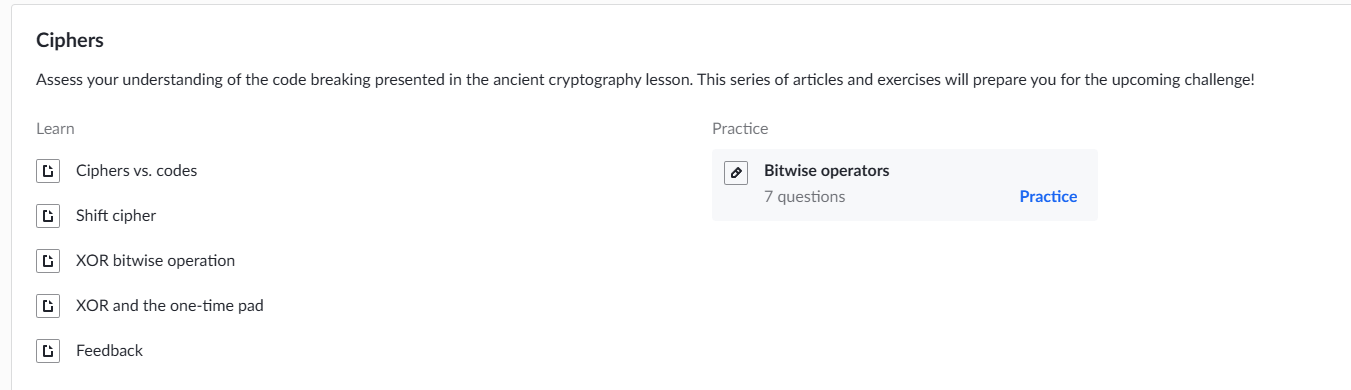Click the article icon beside Ciphers vs. codes
Viewport: 1351px width, 390px height.
(x=47, y=171)
